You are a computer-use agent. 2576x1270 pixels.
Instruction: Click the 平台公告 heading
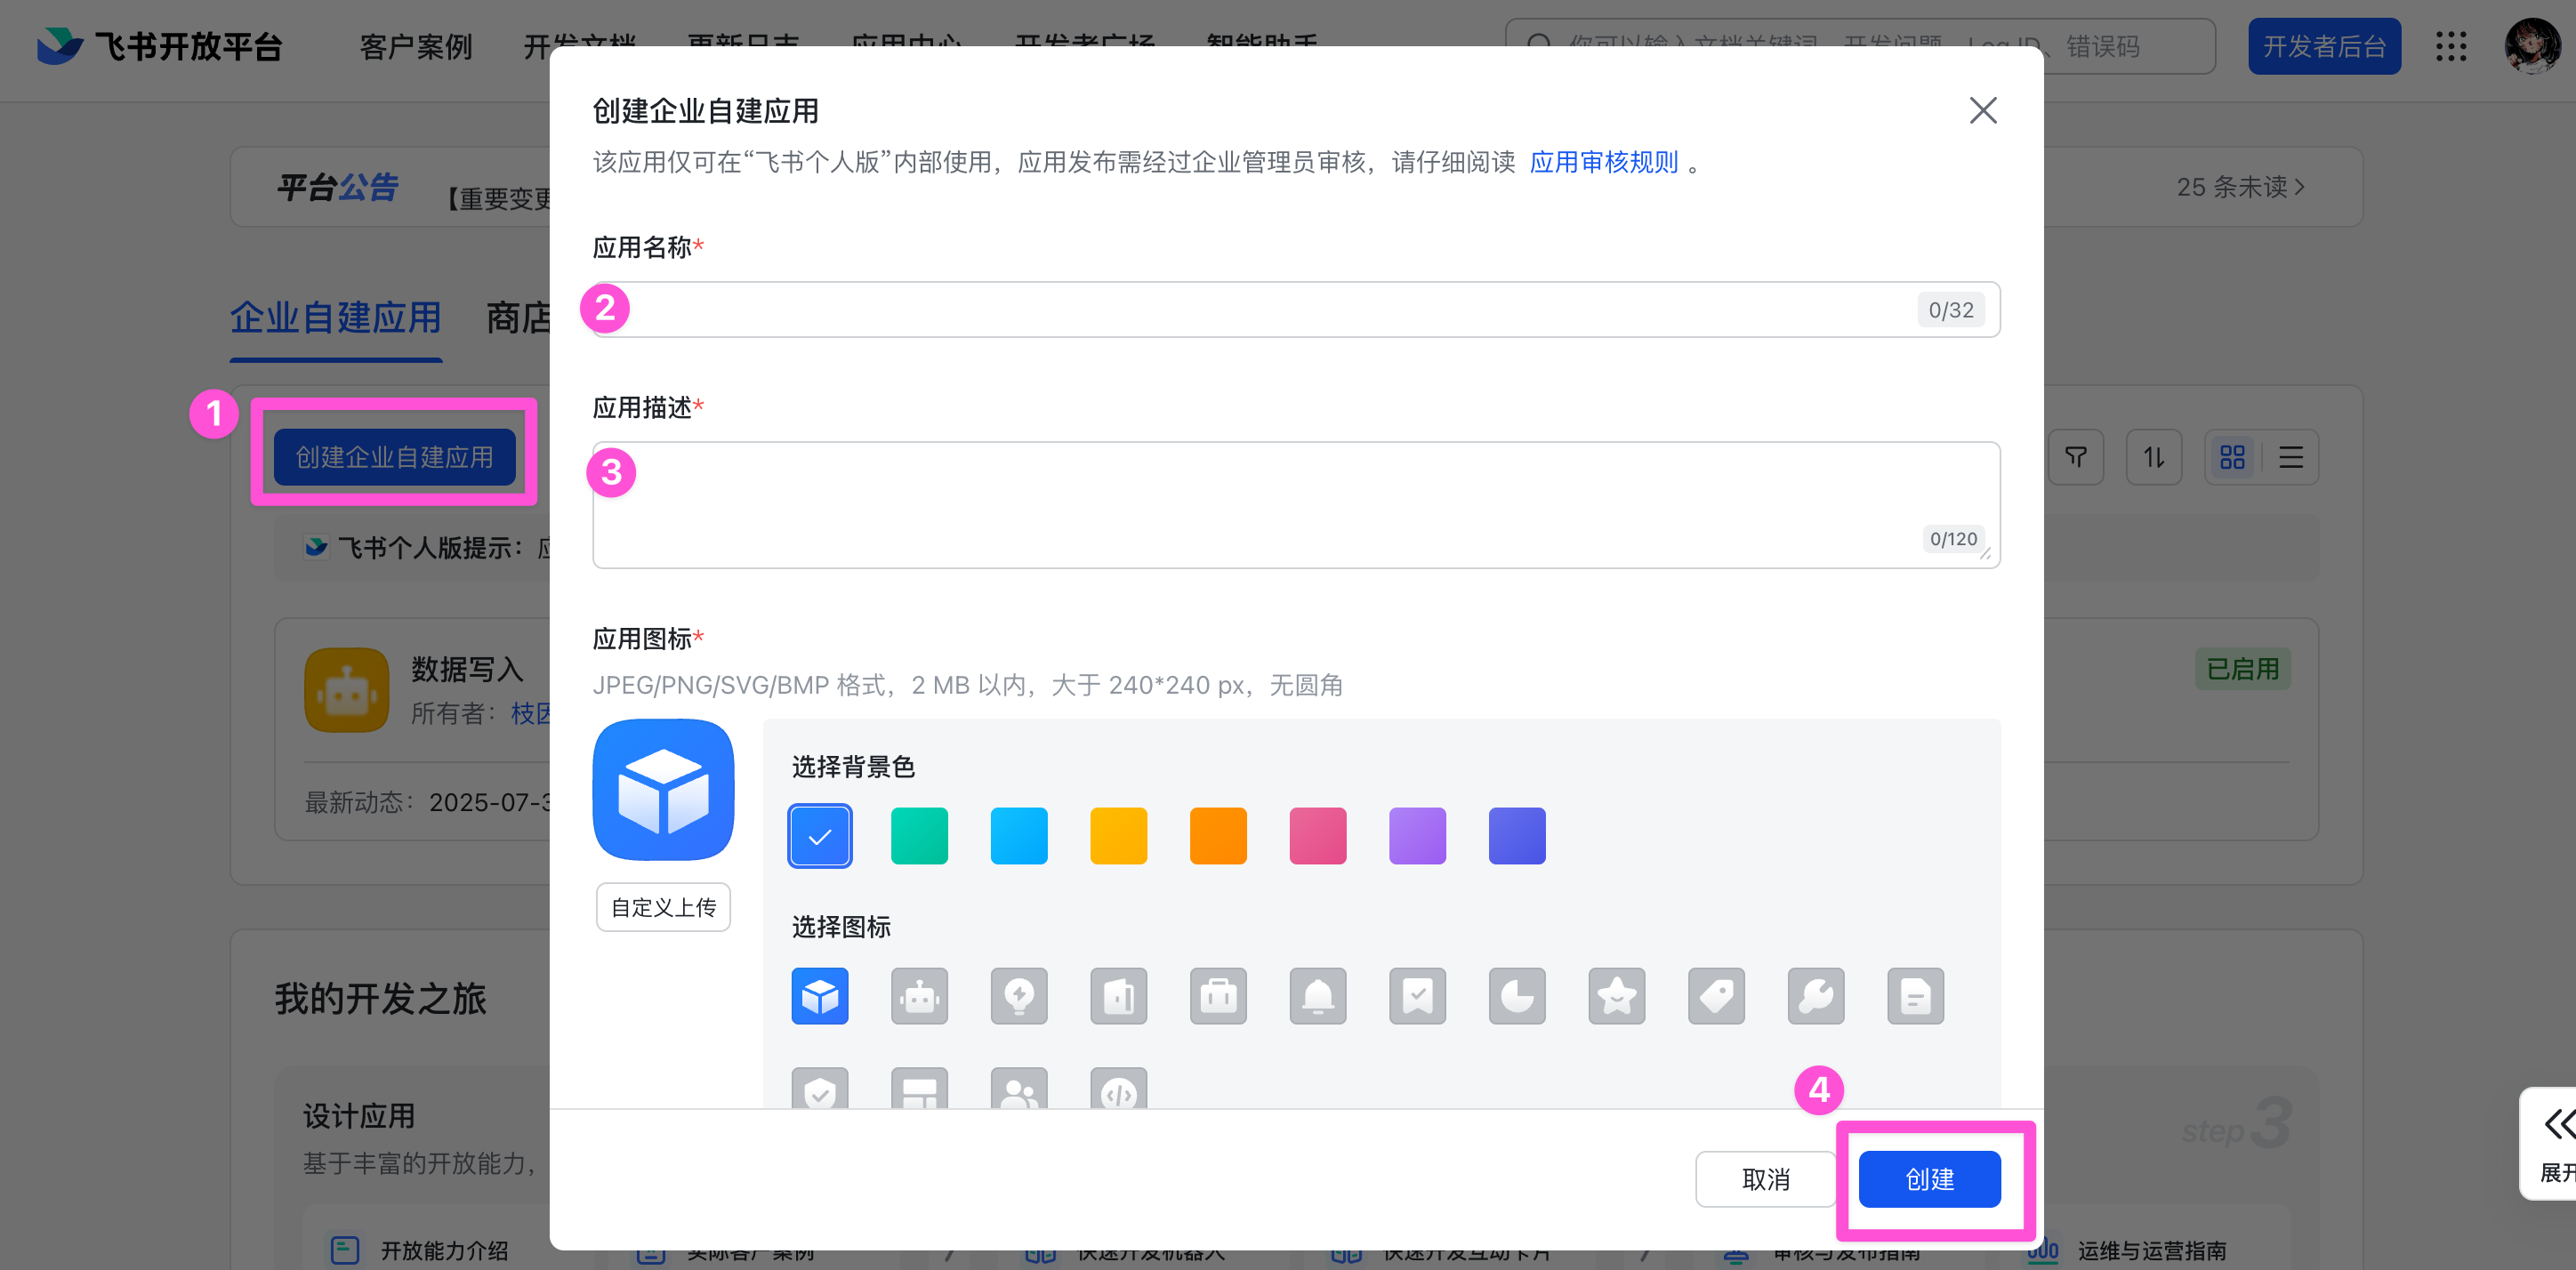(x=338, y=187)
